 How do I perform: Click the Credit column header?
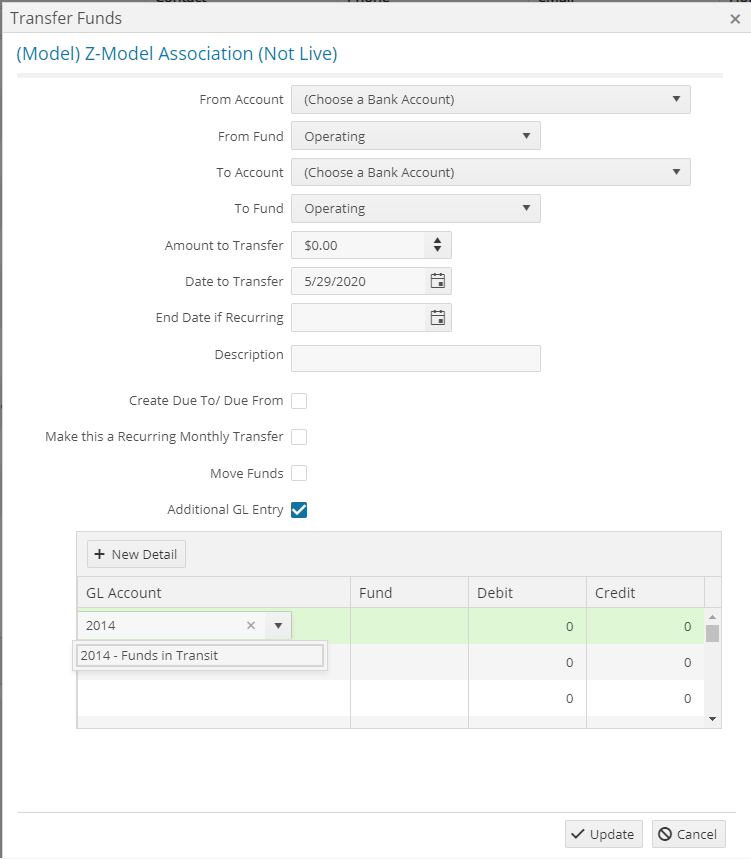click(x=645, y=593)
